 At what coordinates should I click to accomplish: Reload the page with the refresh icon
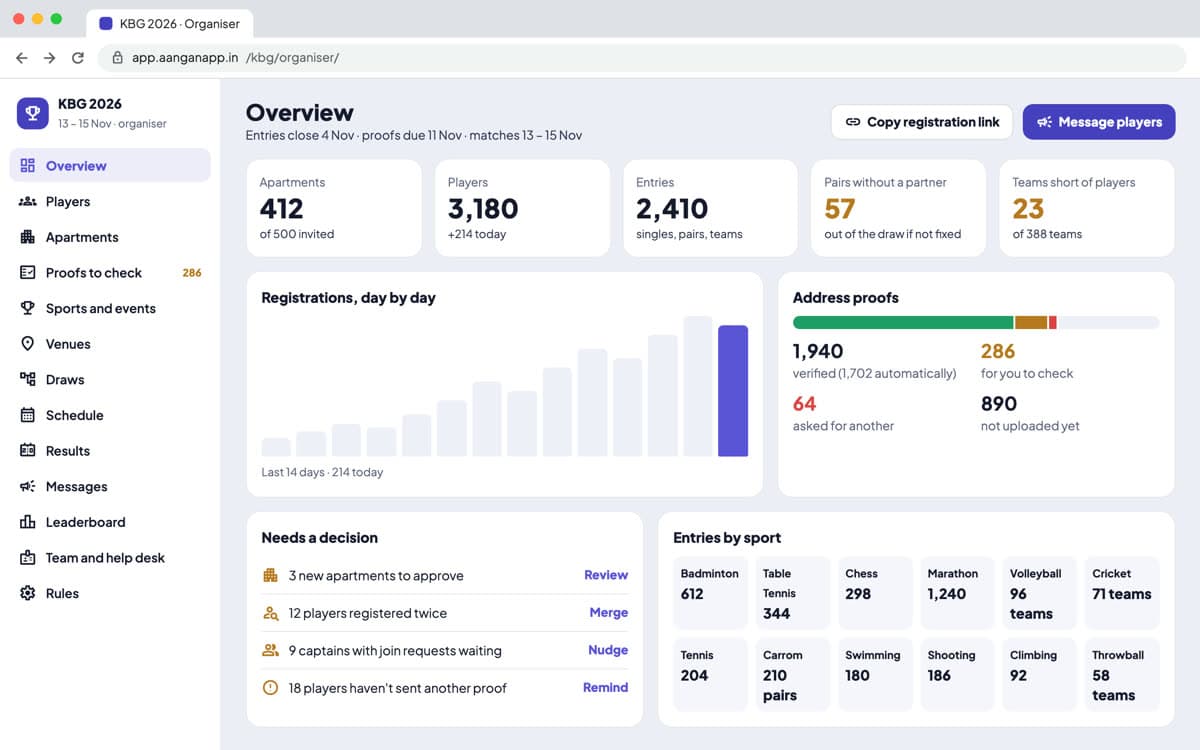tap(78, 58)
